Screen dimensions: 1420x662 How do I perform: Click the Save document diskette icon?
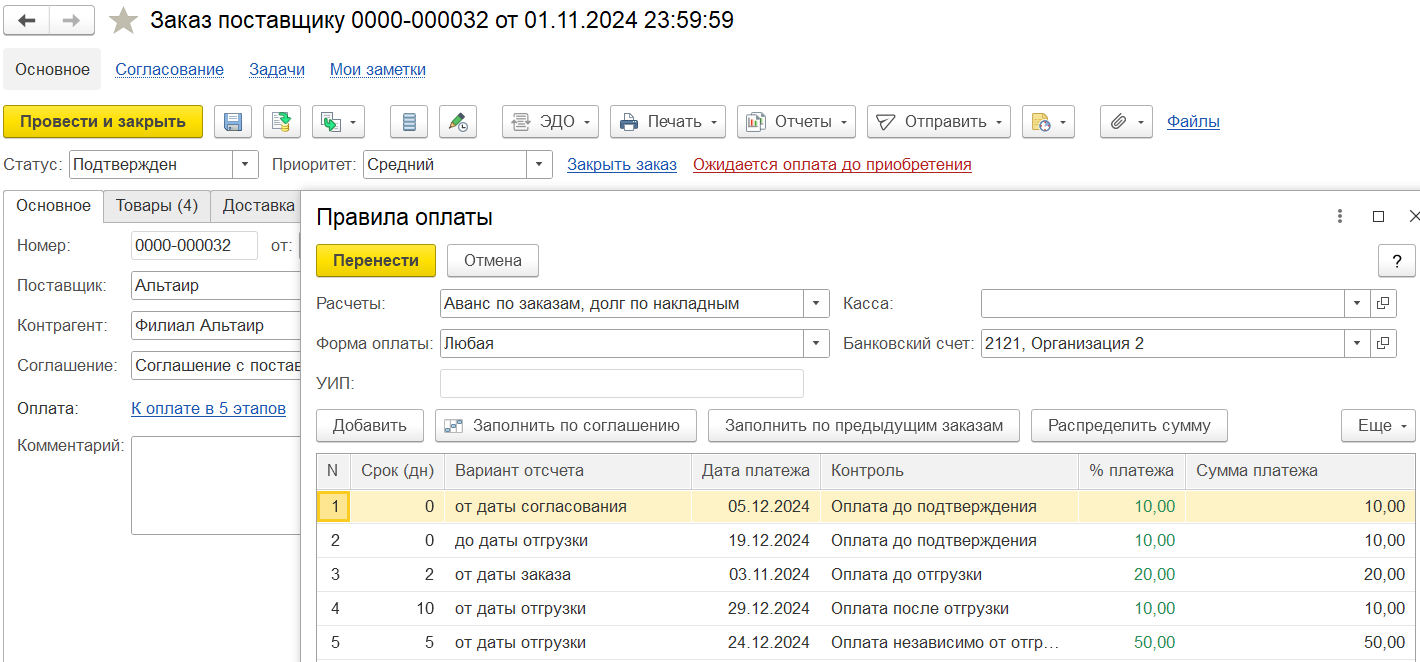[x=233, y=122]
